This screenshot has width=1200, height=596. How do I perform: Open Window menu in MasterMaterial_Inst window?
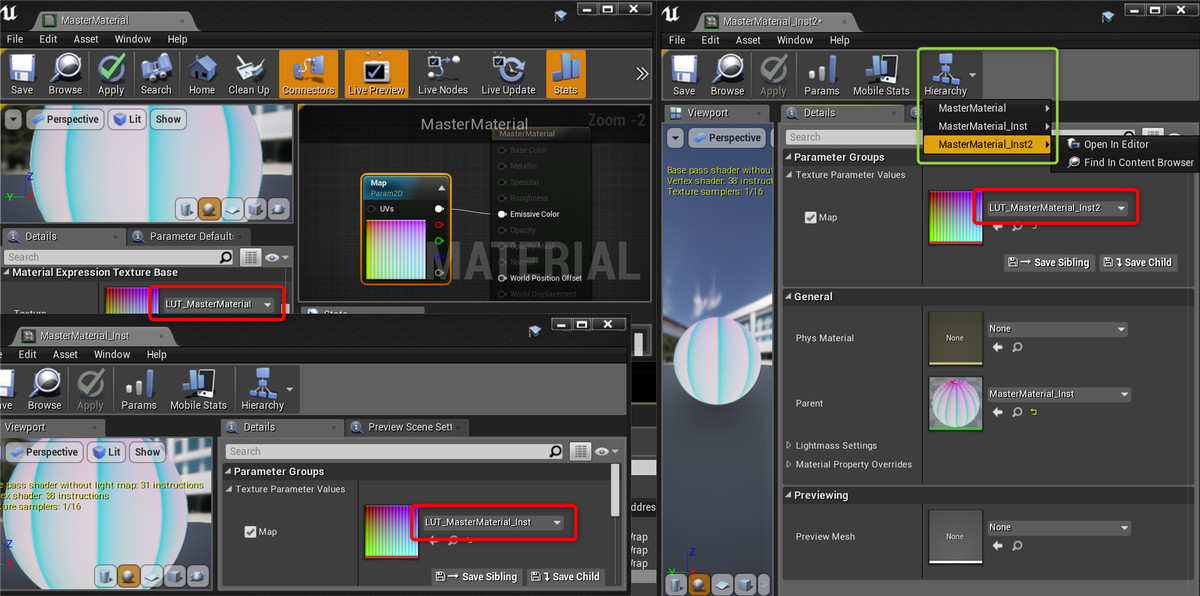pyautogui.click(x=112, y=354)
